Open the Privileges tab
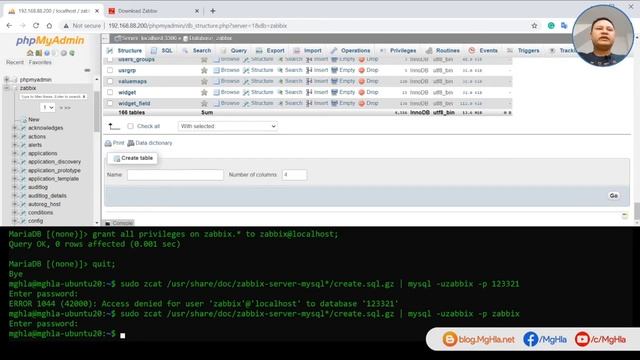Screen dimensions: 640x360 click(x=398, y=51)
